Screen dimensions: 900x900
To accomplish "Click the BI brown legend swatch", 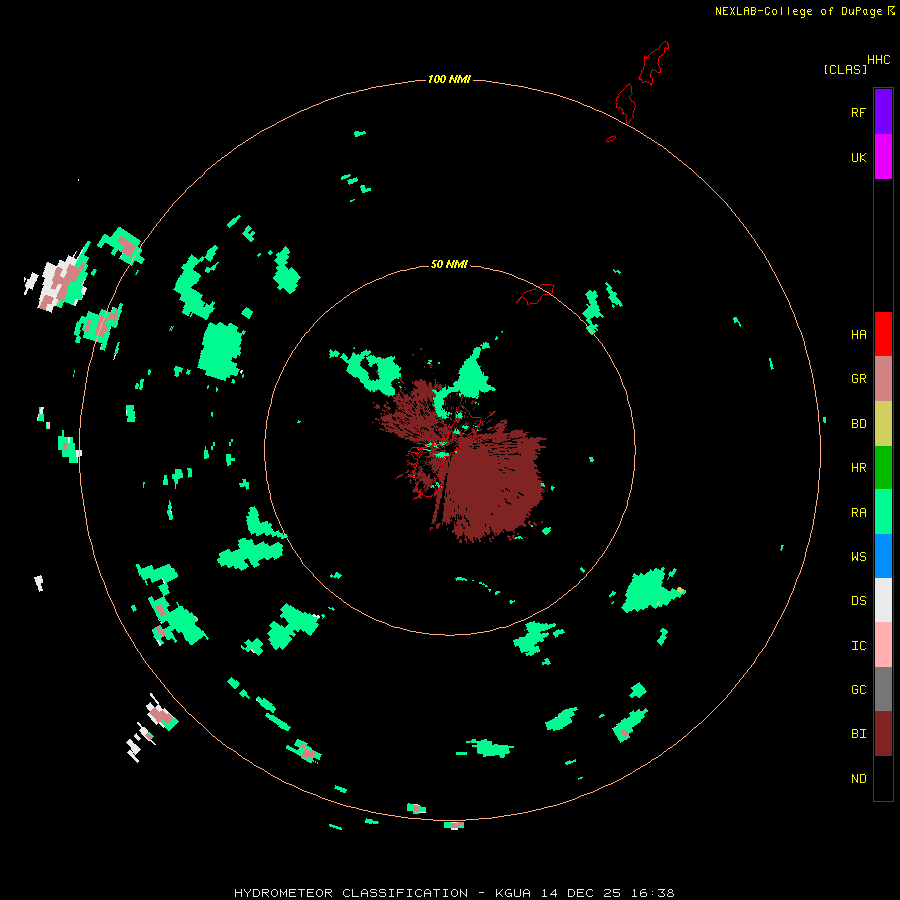I will 883,734.
